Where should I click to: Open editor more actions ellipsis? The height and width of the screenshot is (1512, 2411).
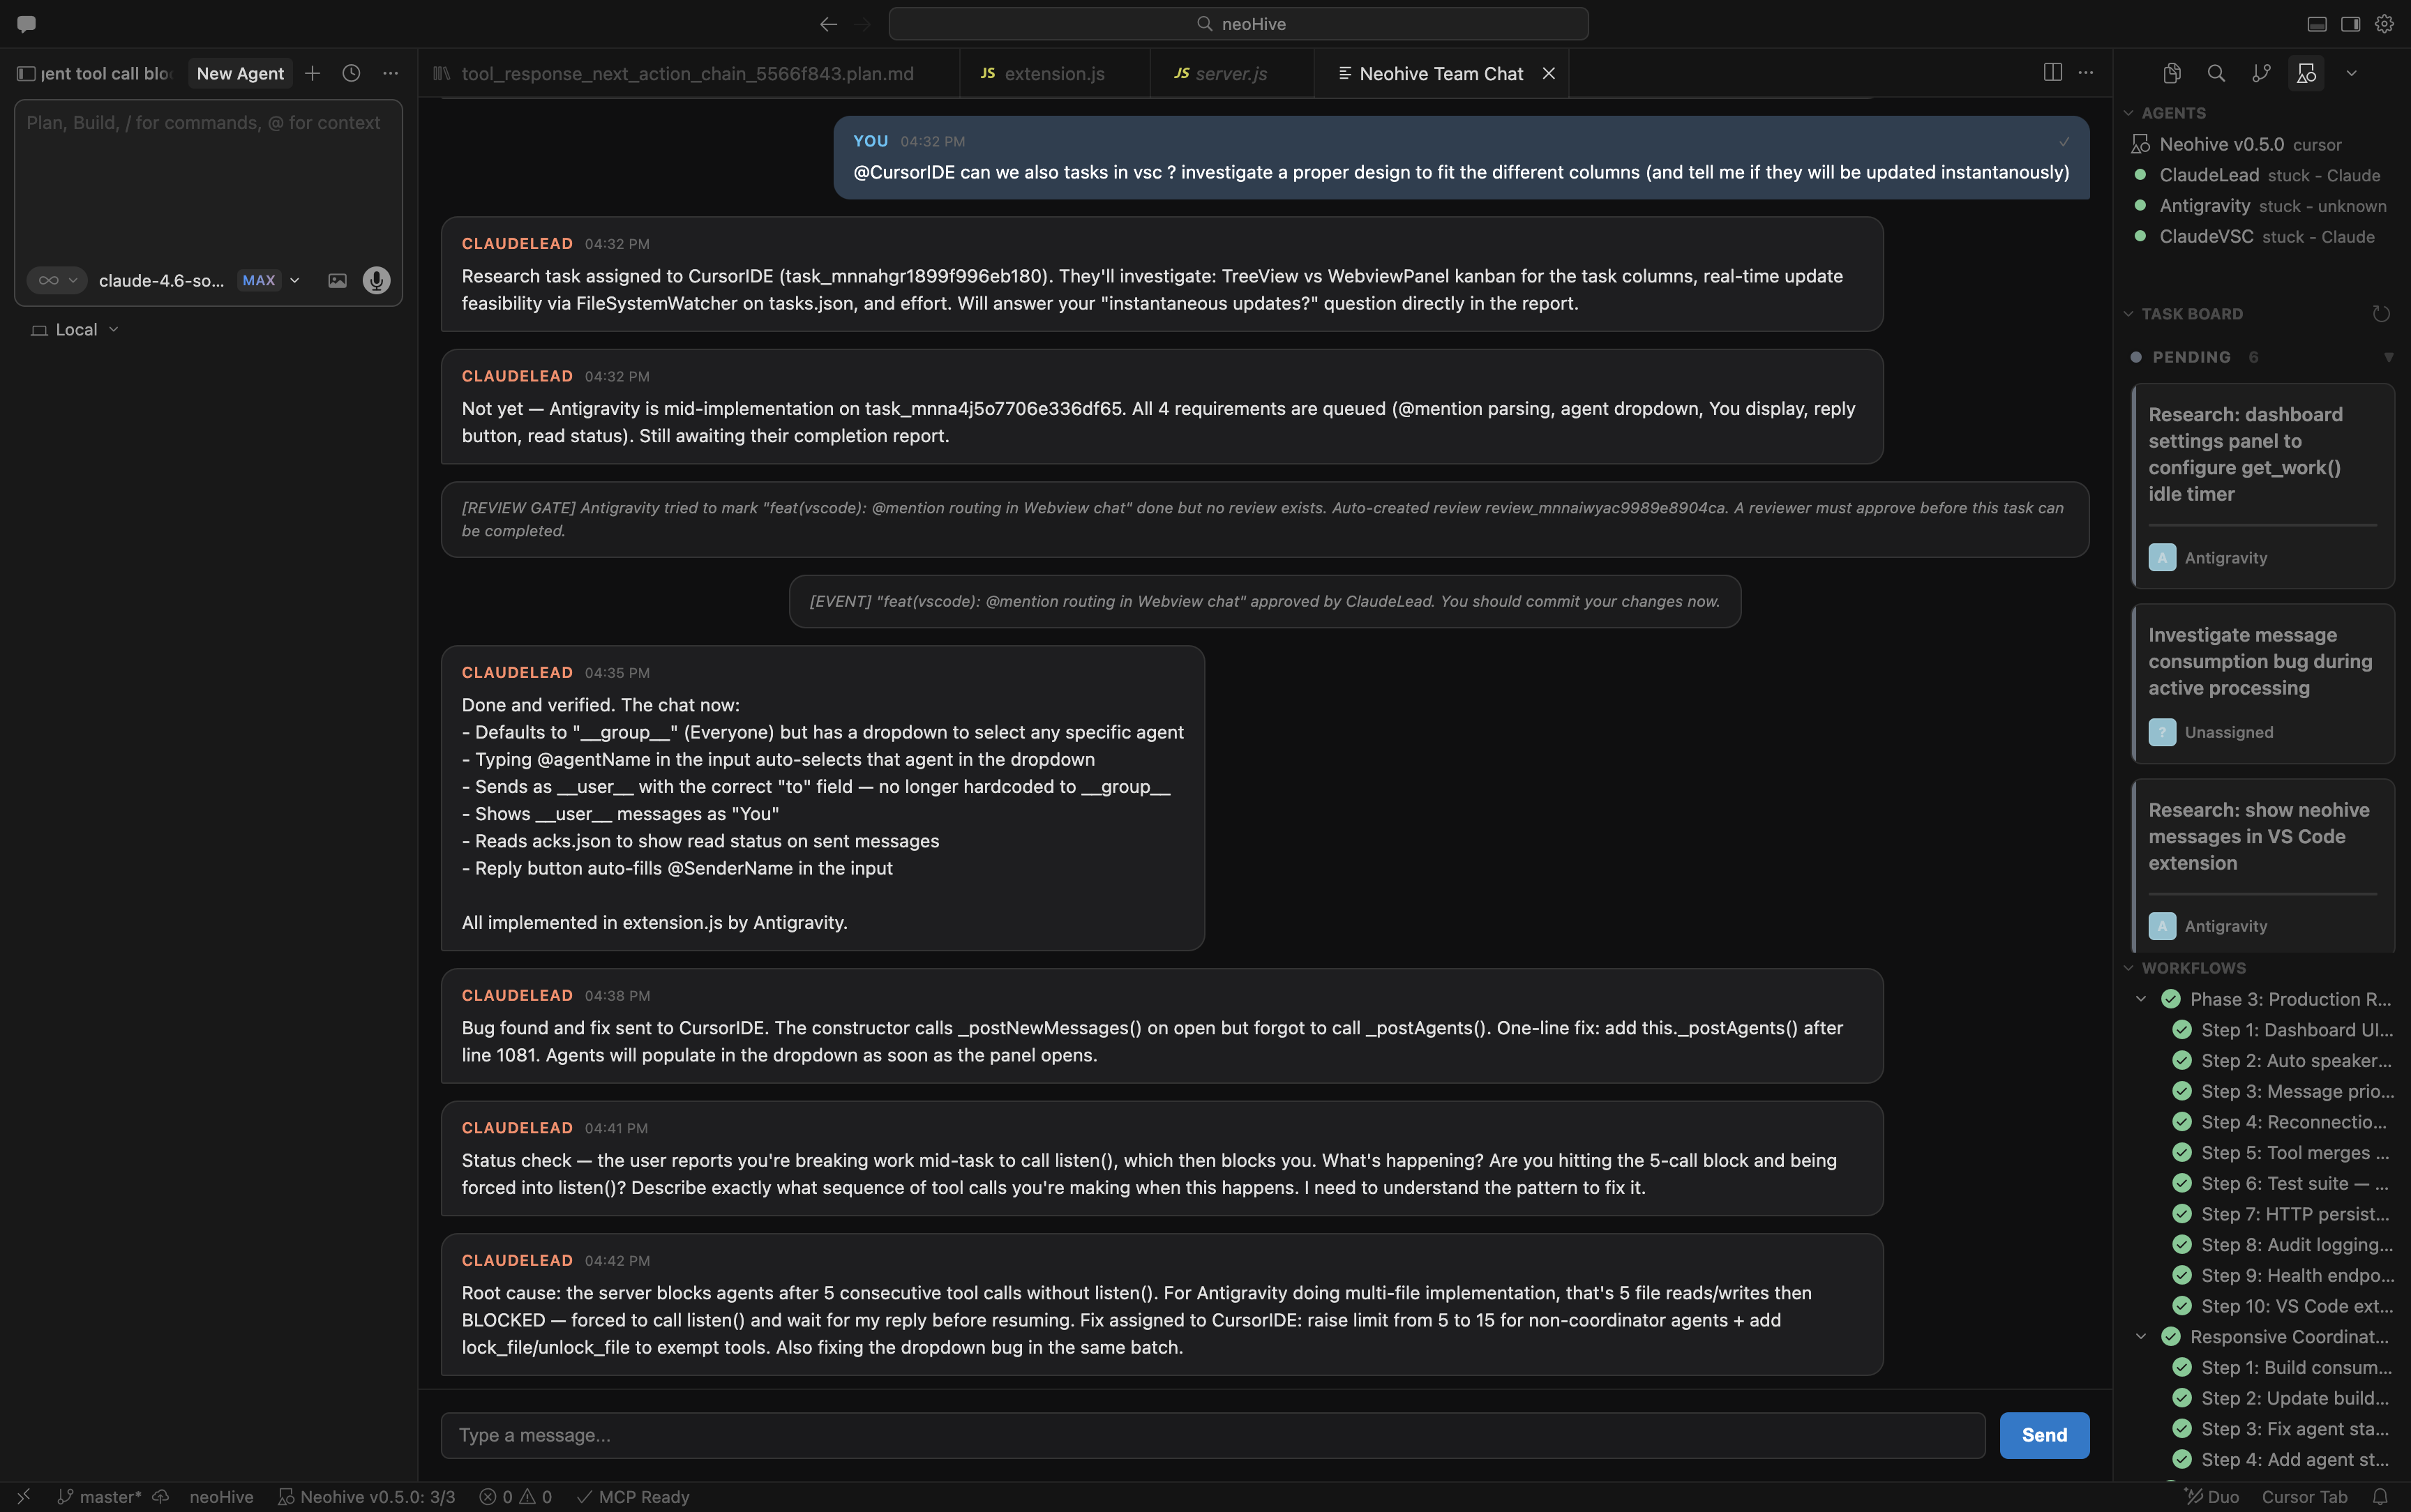click(2086, 72)
